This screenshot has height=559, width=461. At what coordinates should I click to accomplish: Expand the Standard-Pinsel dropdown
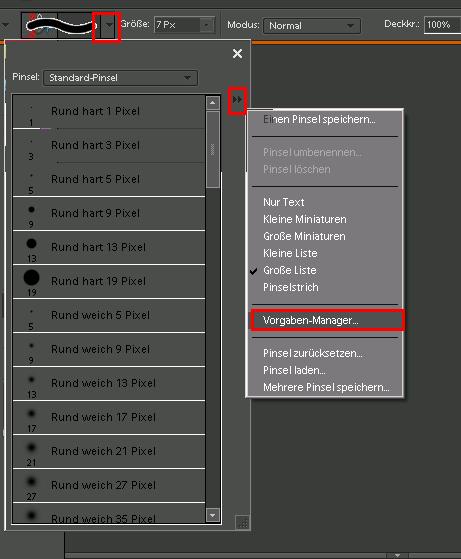click(120, 78)
